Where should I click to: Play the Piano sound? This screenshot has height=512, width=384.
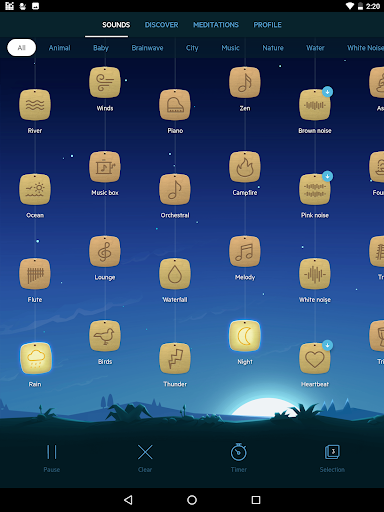[175, 105]
